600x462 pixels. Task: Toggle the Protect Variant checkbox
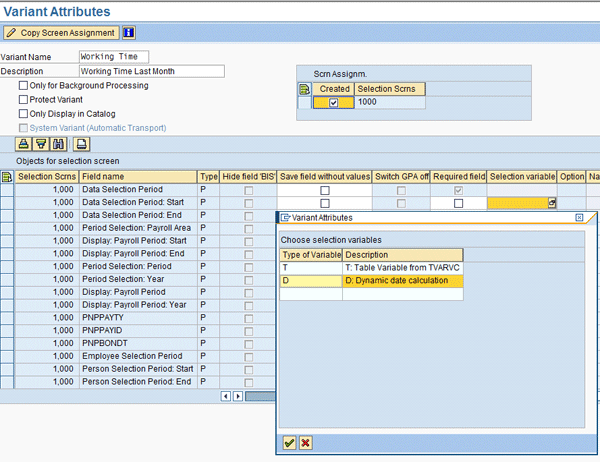point(23,100)
